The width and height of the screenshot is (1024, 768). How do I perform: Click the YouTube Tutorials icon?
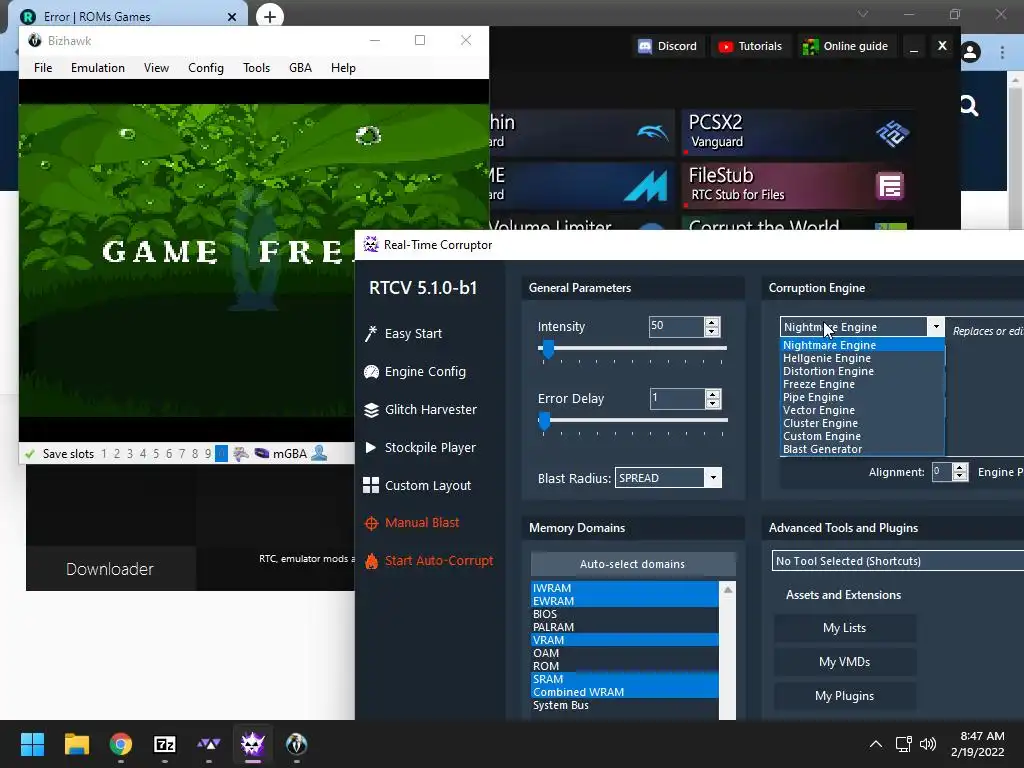coord(726,46)
